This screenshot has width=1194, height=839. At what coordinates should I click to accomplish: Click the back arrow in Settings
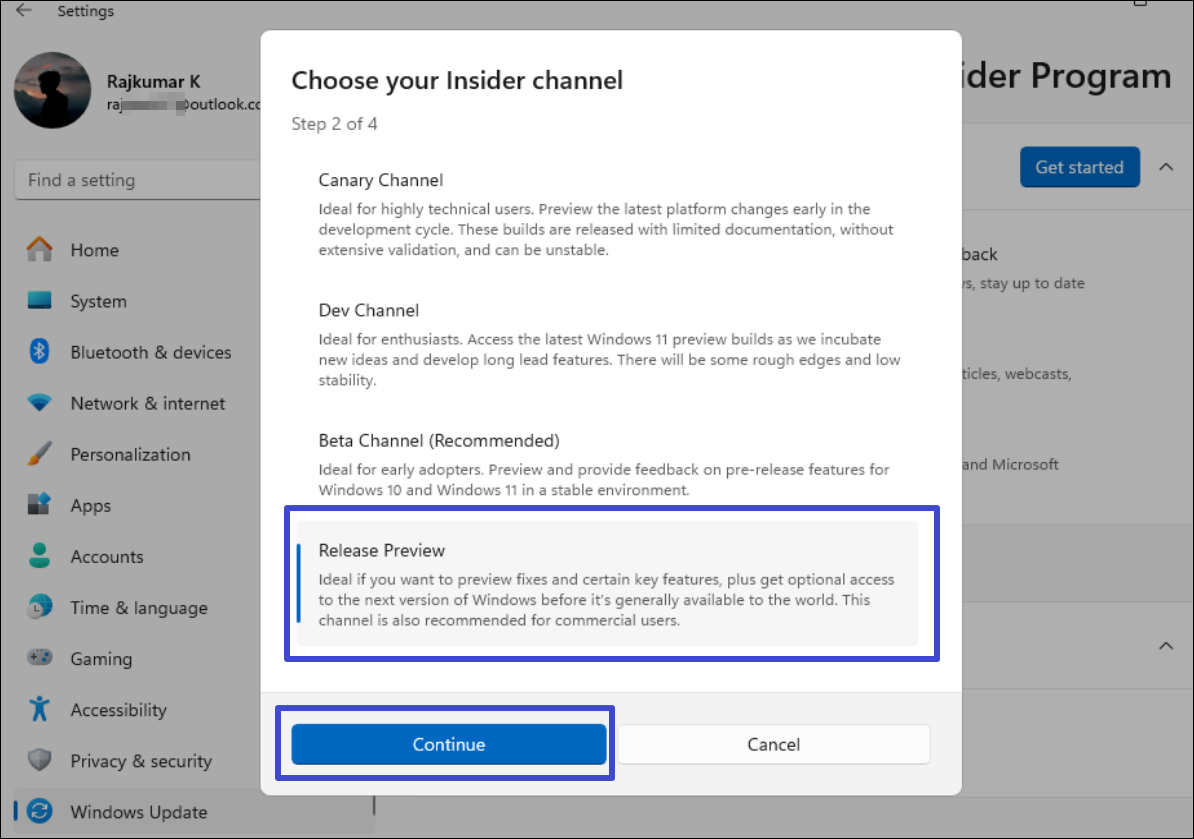(24, 11)
